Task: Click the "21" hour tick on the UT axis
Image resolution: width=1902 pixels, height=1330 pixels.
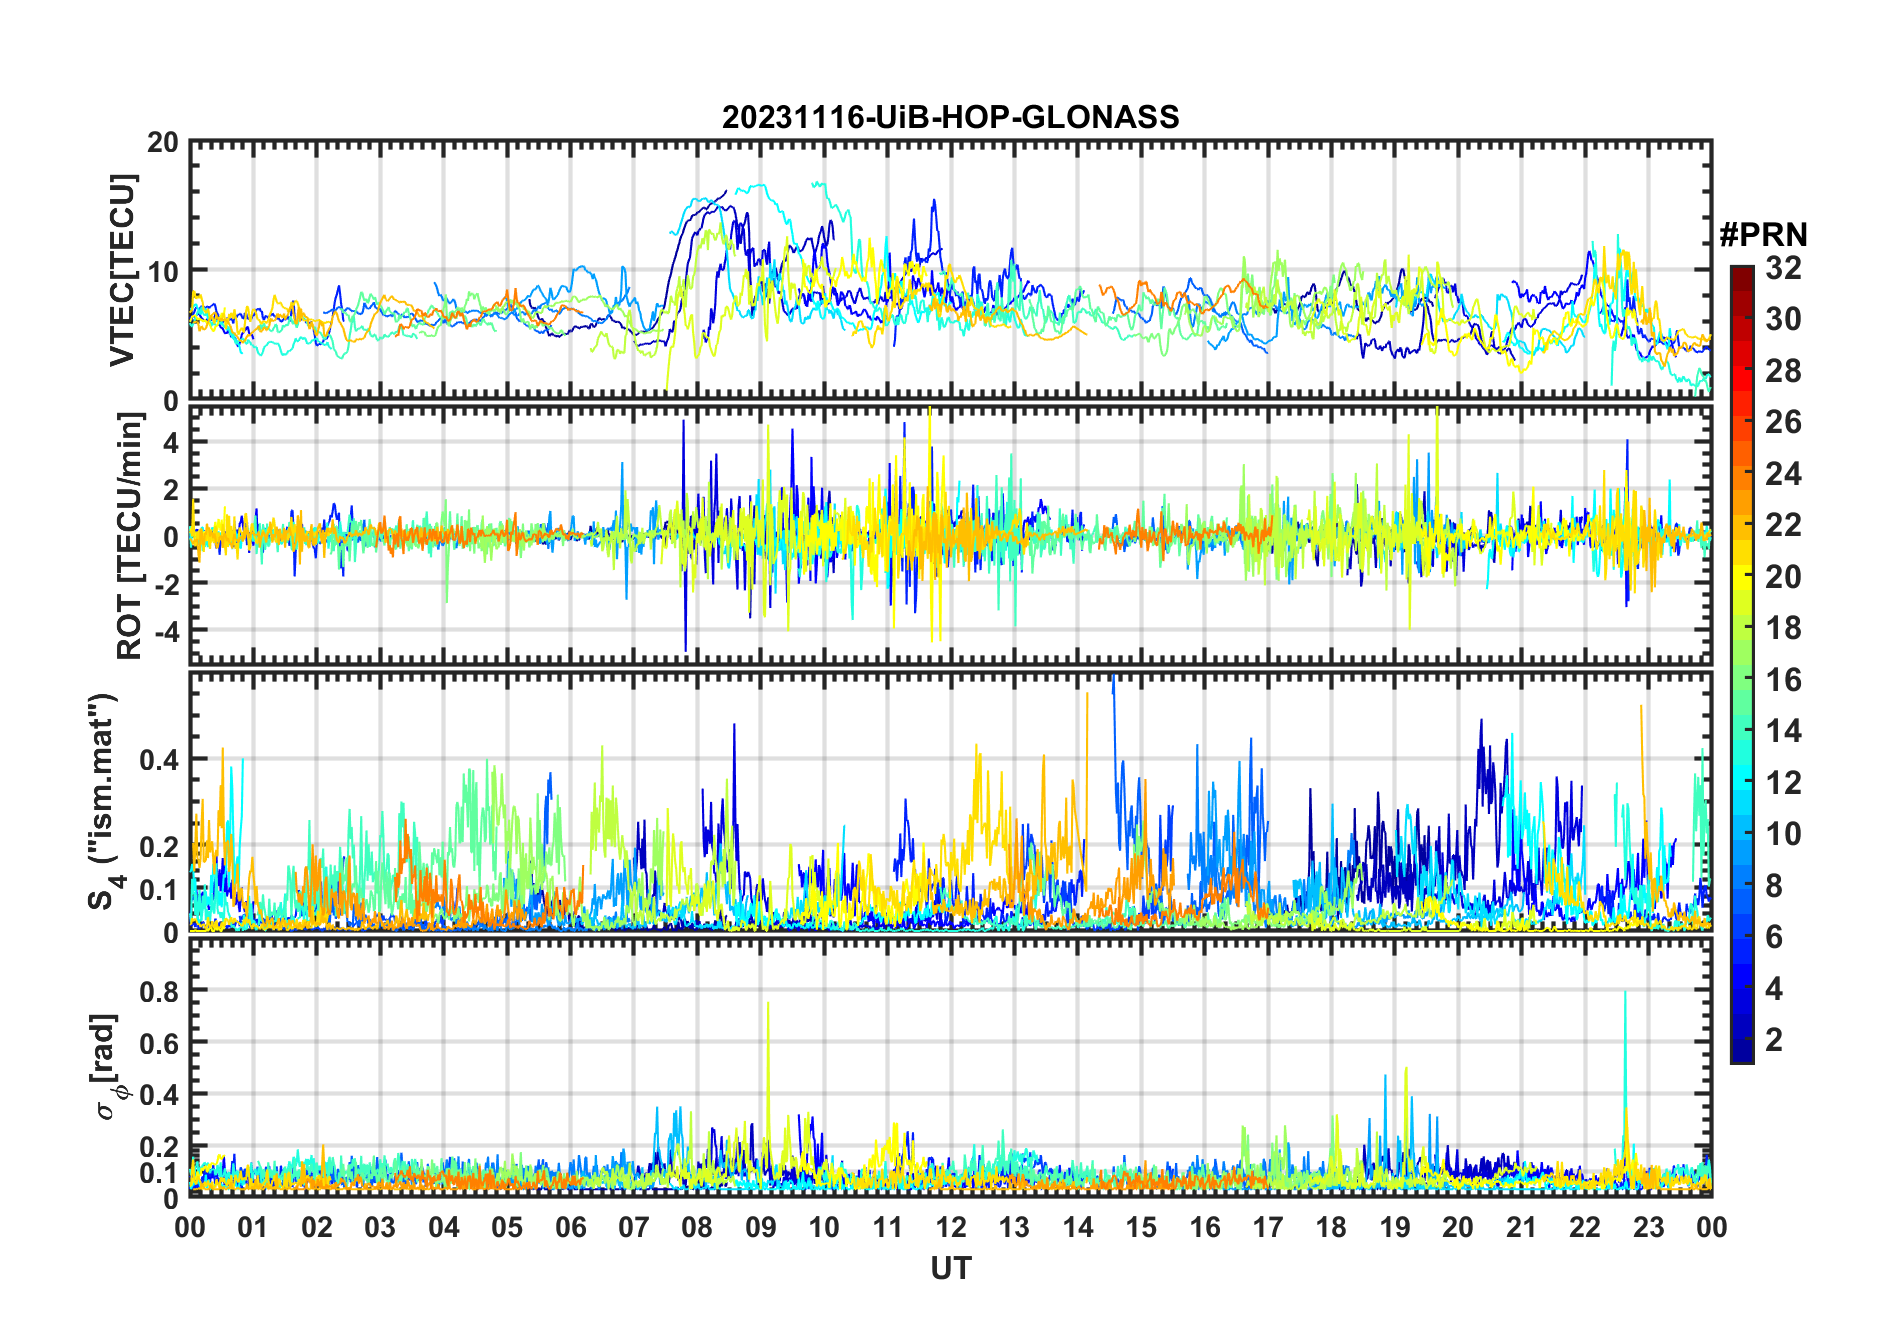Action: pyautogui.click(x=1521, y=1227)
